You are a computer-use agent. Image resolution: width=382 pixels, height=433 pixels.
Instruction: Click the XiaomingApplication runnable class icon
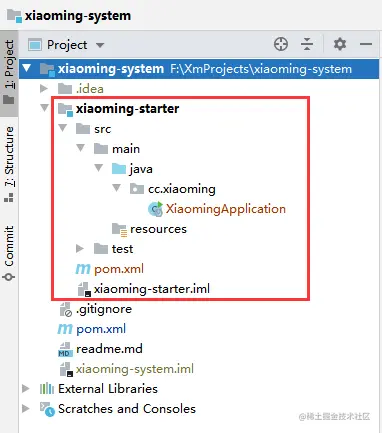click(x=155, y=209)
